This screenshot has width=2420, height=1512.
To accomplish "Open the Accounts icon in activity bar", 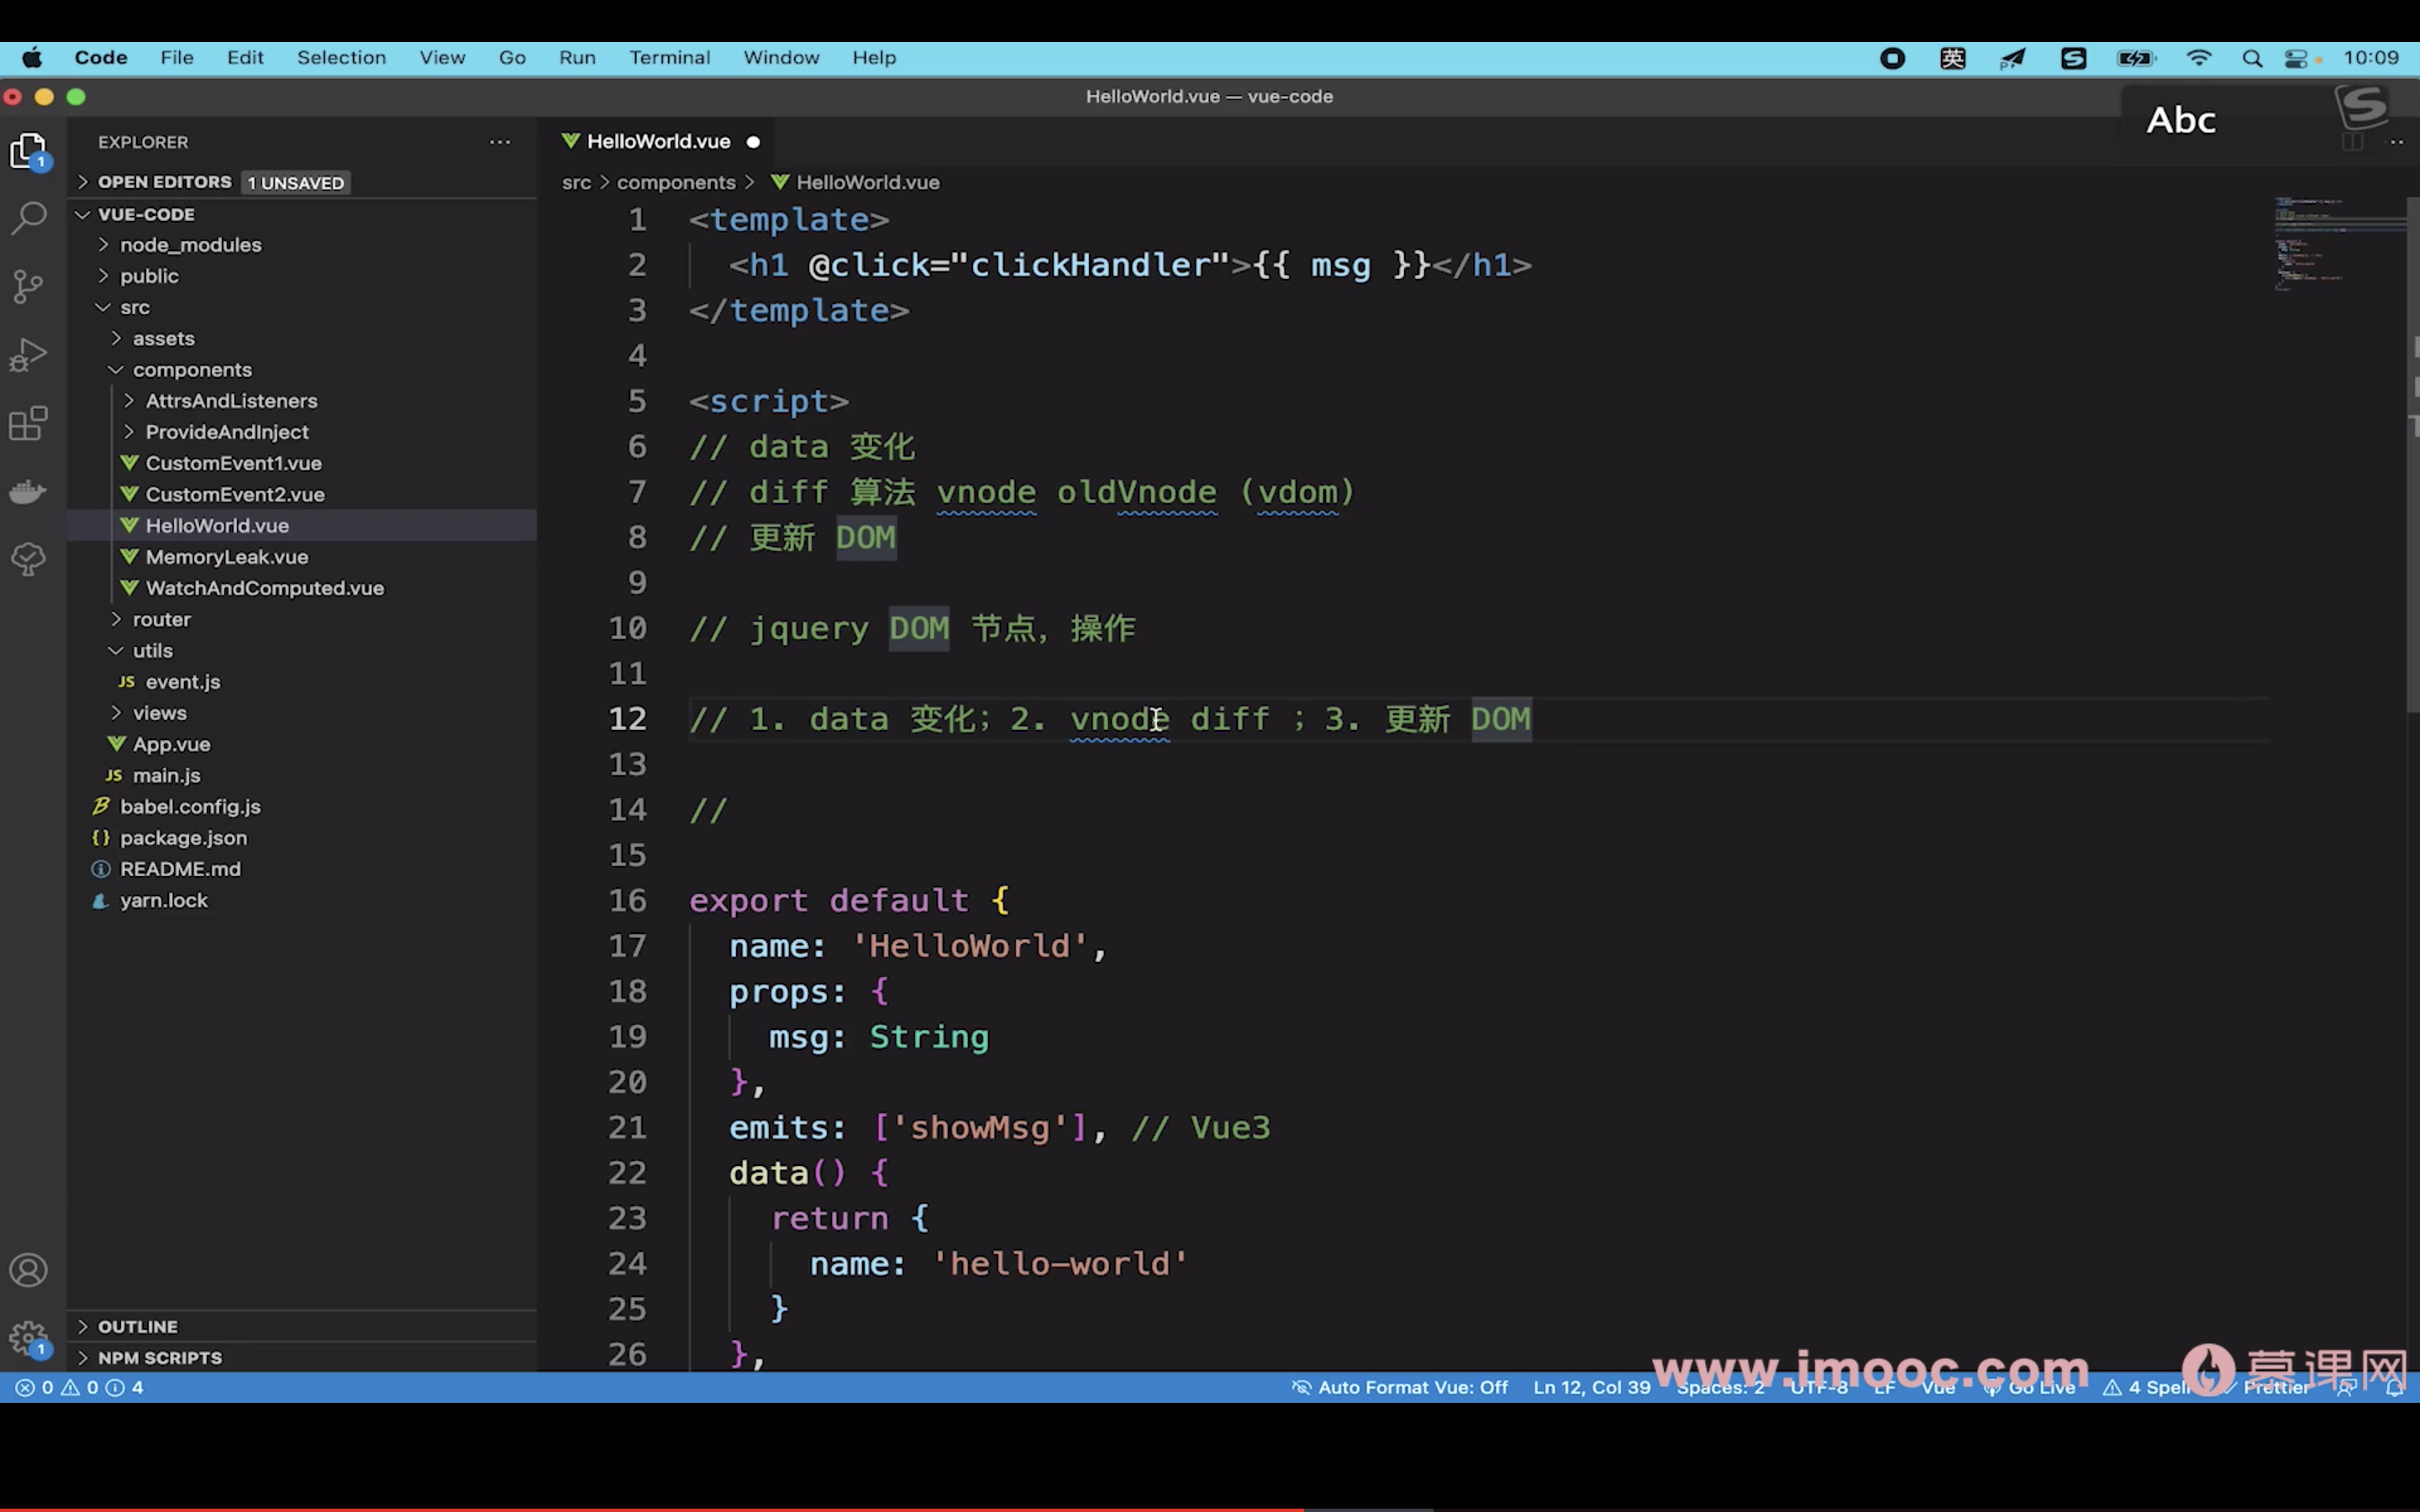I will (28, 1270).
